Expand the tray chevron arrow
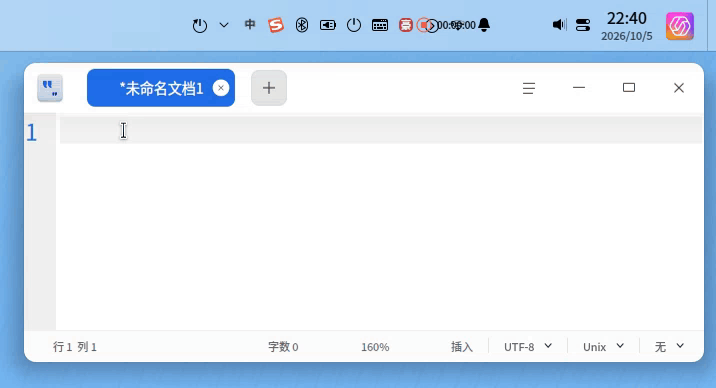716x388 pixels. 224,25
